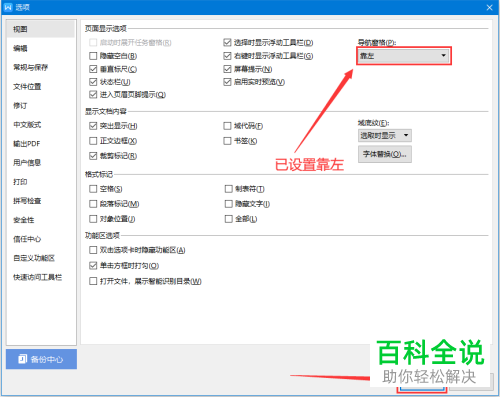Enable the 对象位置(J) checkbox
This screenshot has width=500, height=397.
(x=93, y=219)
